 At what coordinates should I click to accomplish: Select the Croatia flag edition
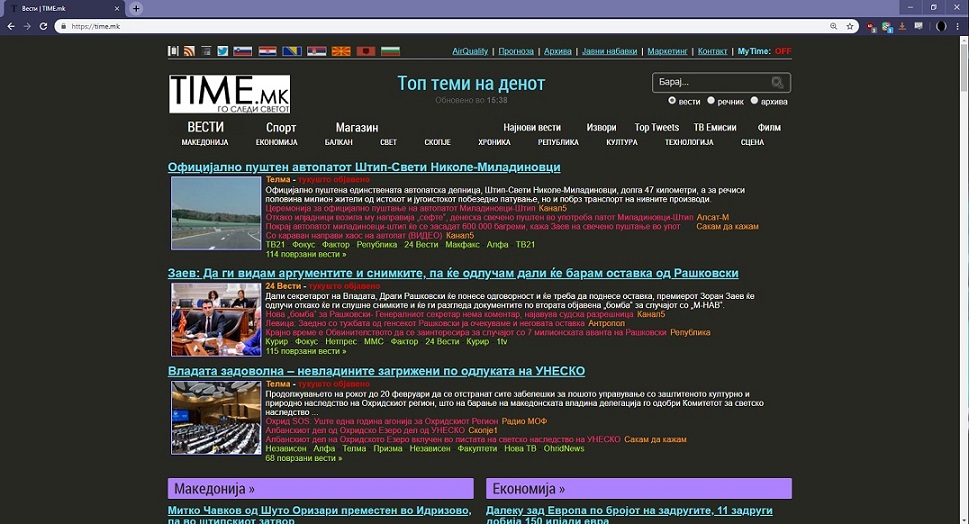pyautogui.click(x=267, y=51)
